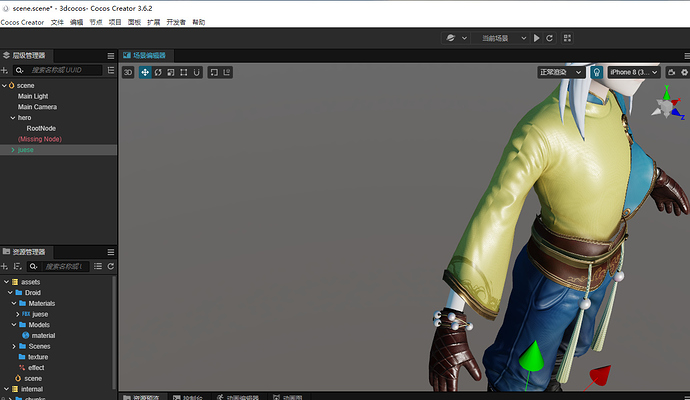Click the preview Play button
Viewport: 690px width, 400px height.
pyautogui.click(x=536, y=38)
